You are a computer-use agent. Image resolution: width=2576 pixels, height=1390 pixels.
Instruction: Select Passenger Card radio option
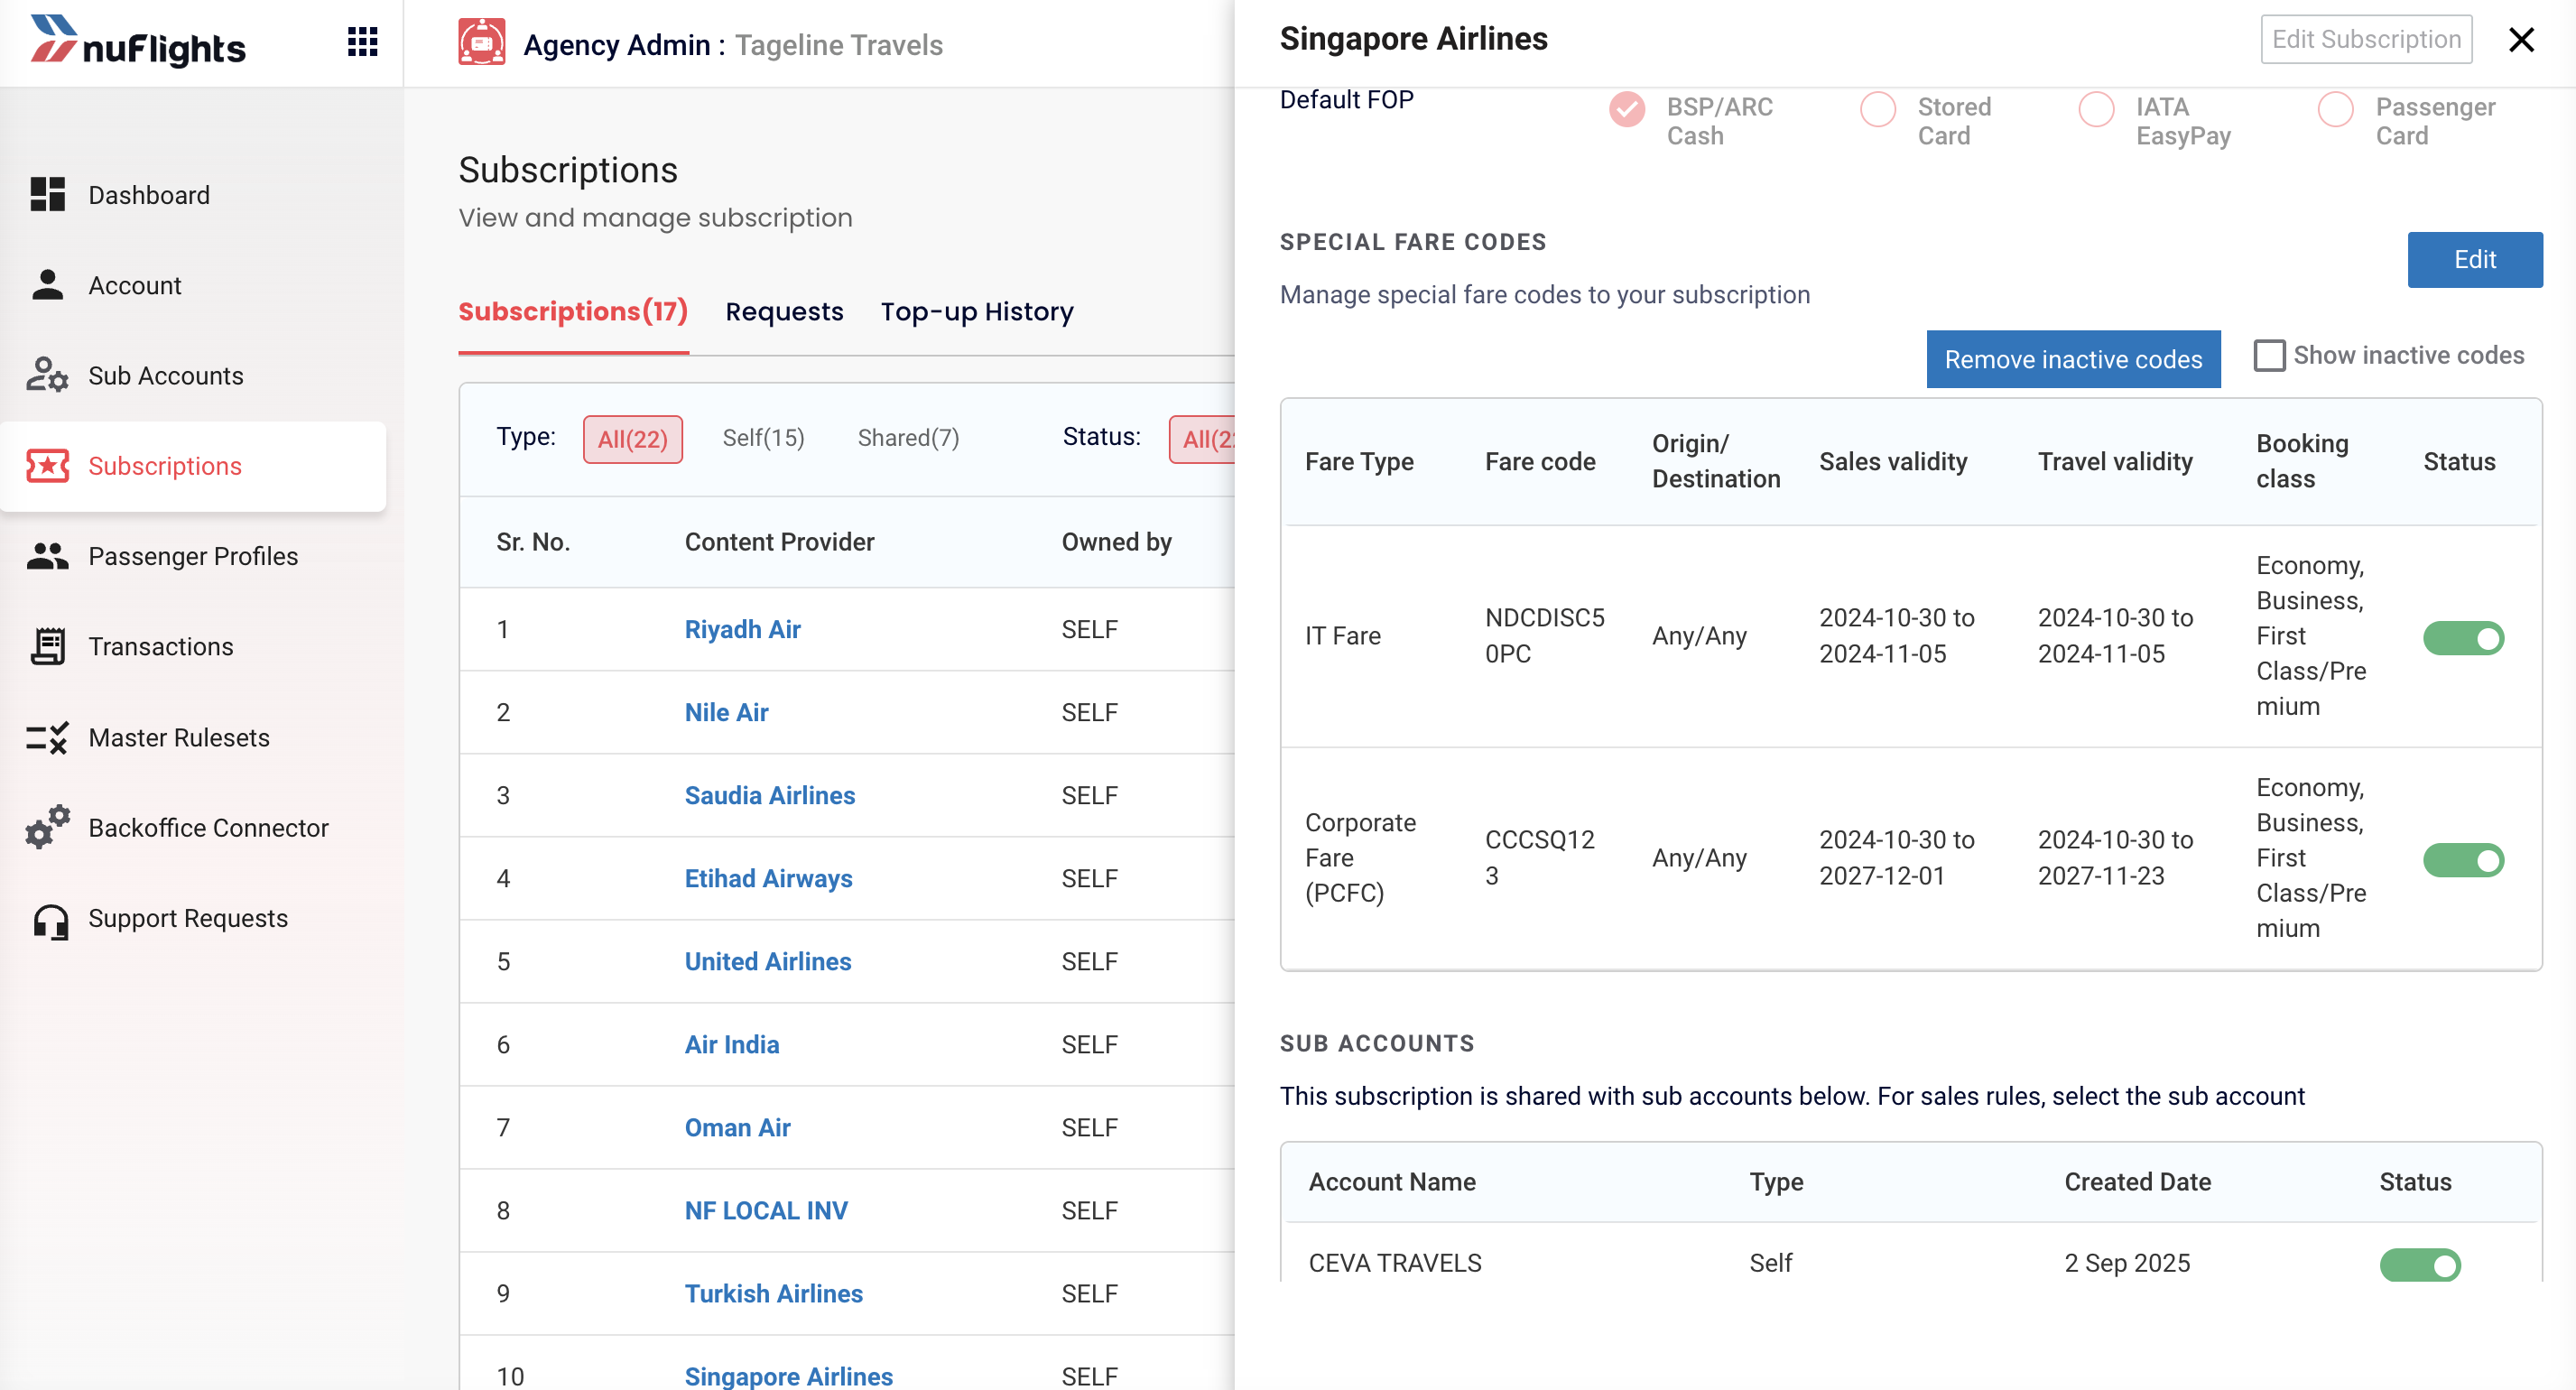click(2335, 109)
